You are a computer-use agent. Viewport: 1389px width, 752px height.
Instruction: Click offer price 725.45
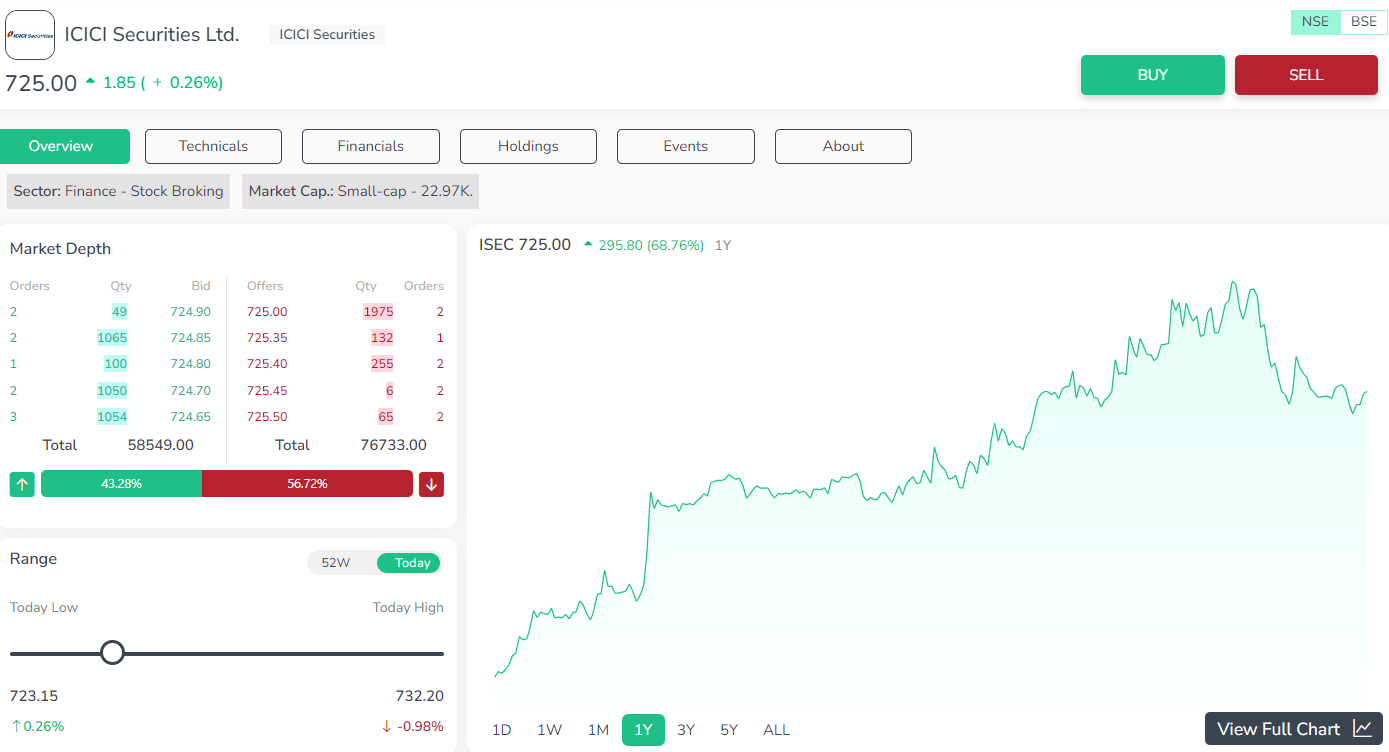(x=267, y=391)
